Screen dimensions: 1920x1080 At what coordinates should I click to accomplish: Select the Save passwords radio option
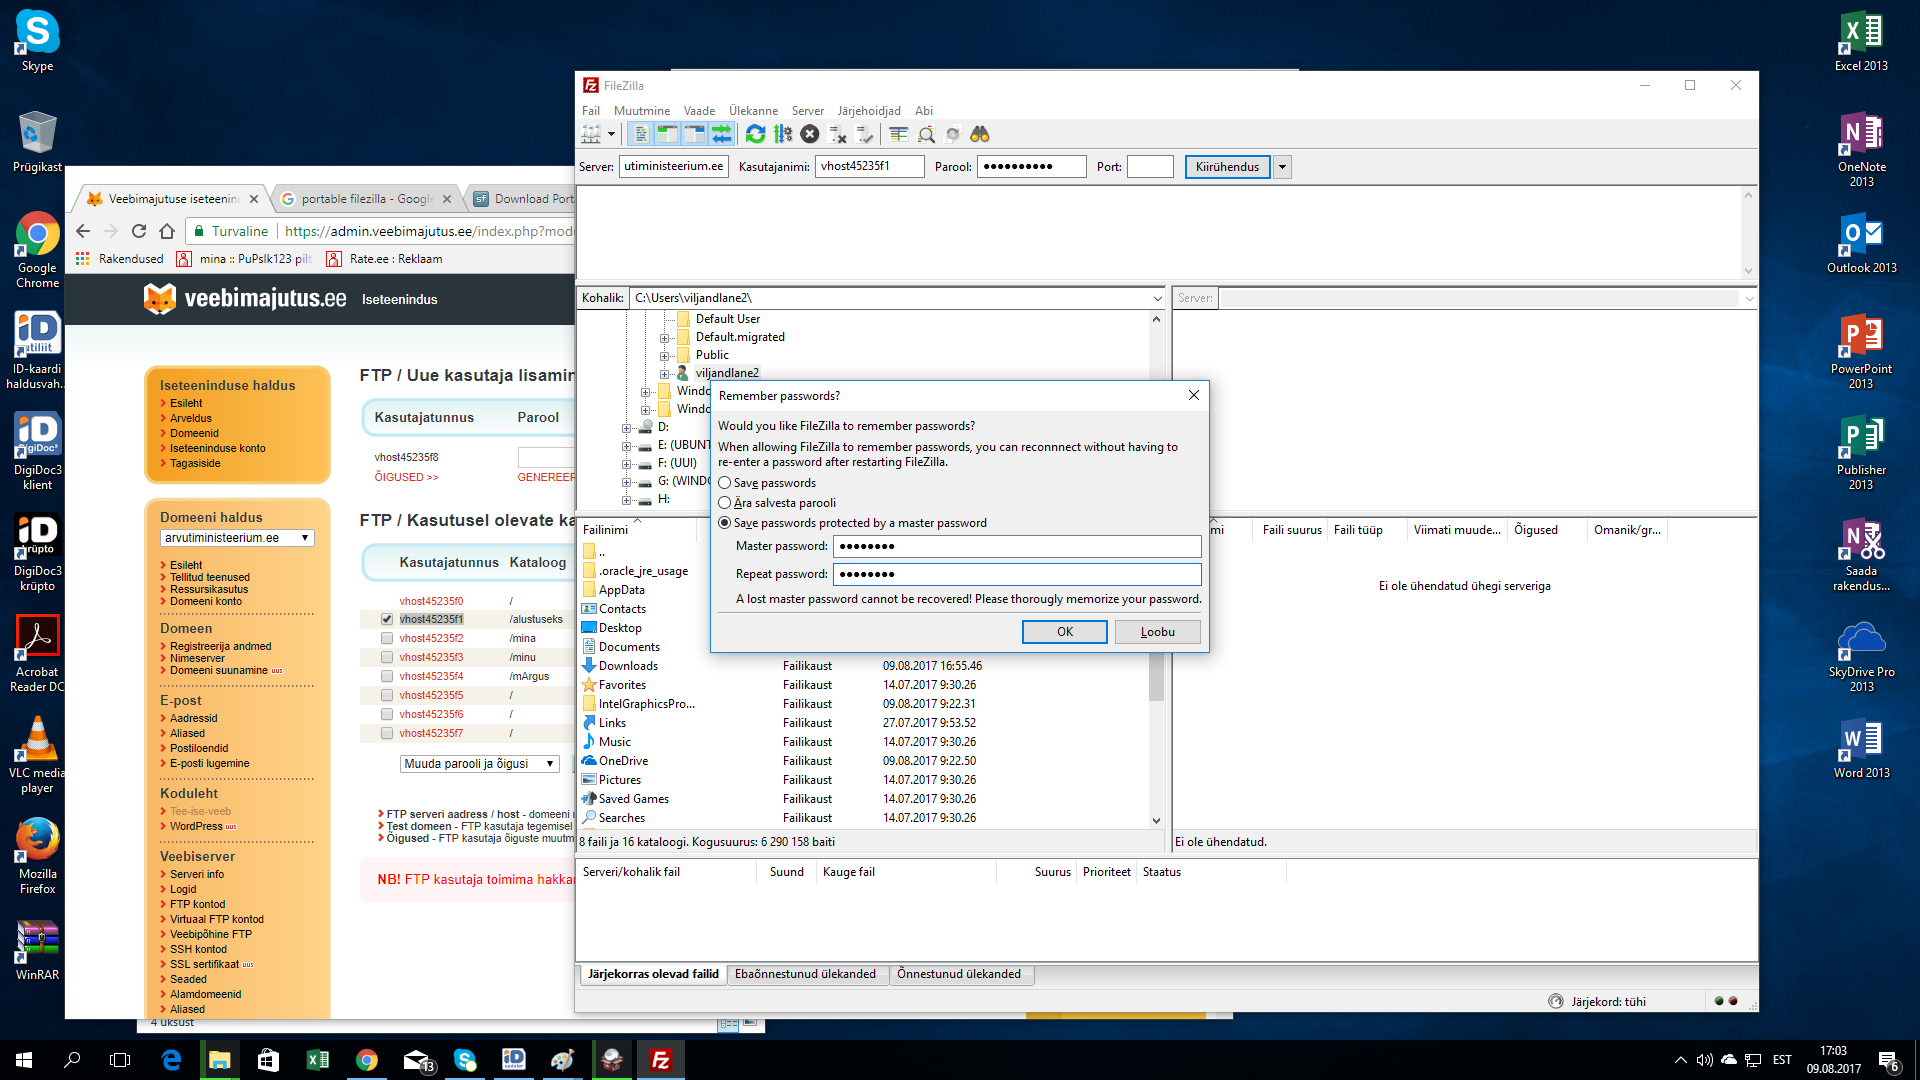[725, 483]
